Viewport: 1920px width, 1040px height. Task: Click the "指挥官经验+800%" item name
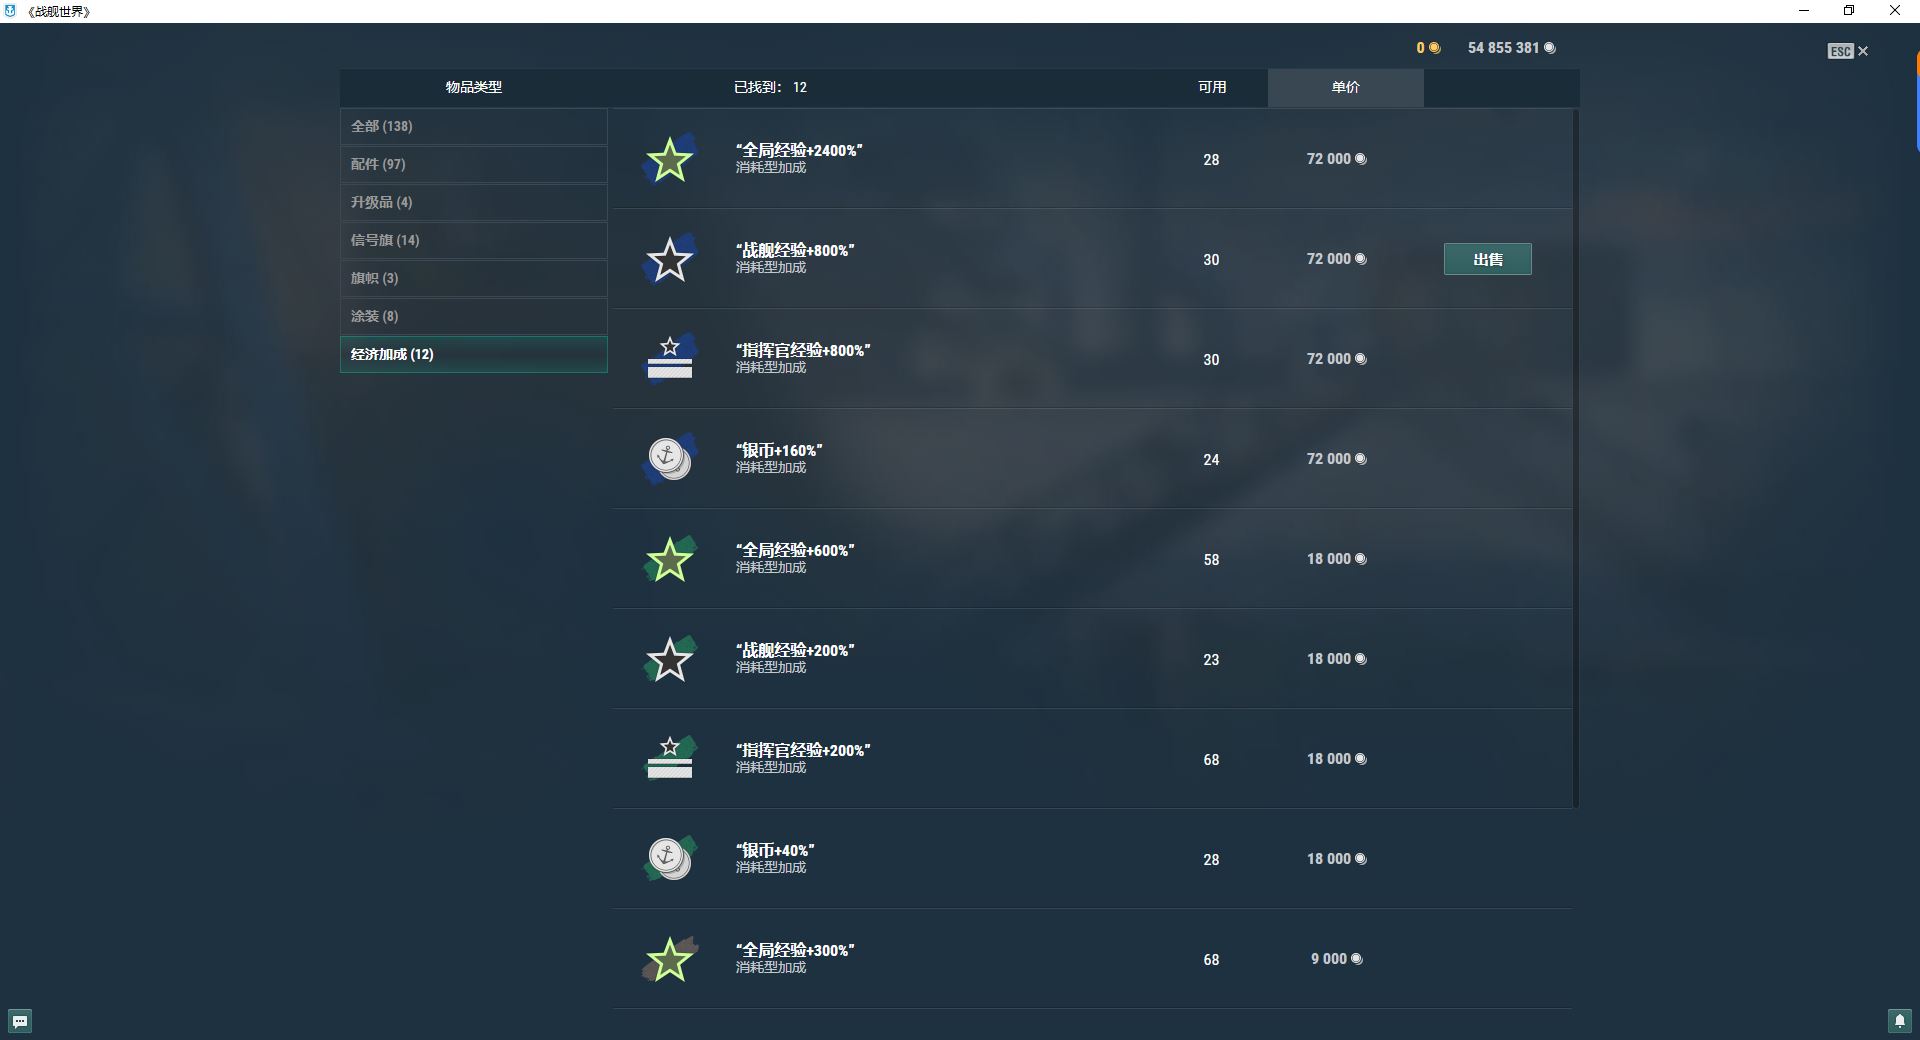click(x=803, y=350)
